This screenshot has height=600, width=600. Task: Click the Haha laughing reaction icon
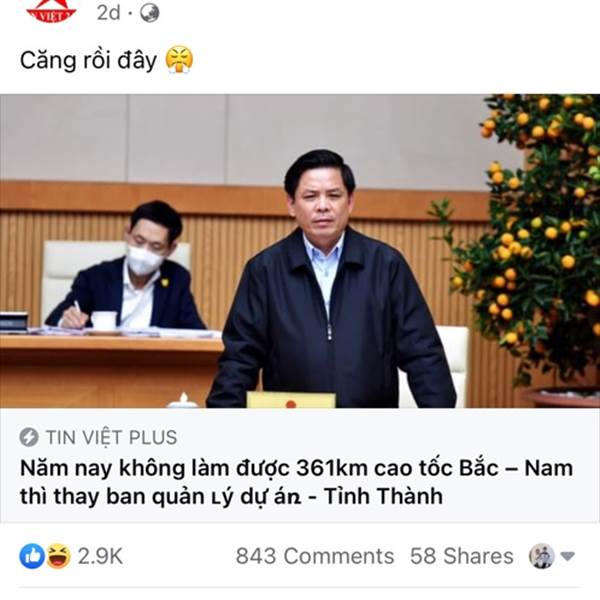click(x=59, y=556)
